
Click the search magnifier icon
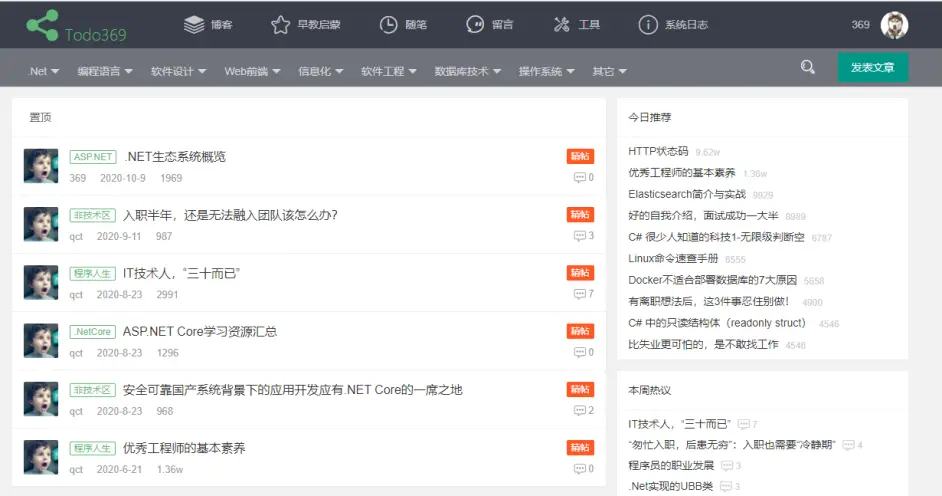point(807,67)
